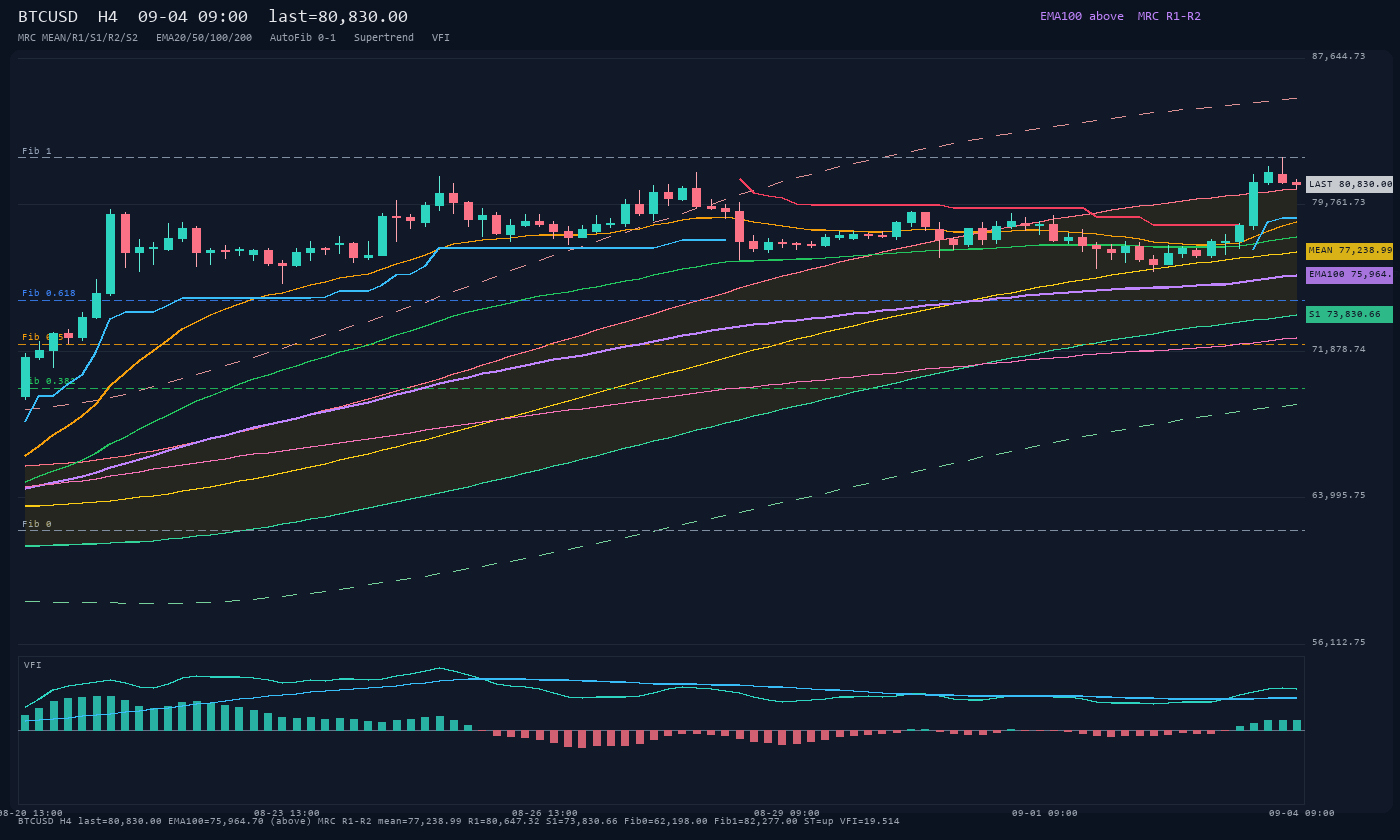The height and width of the screenshot is (840, 1400).
Task: Click the blue Fib 0.618 level label
Action: point(49,293)
